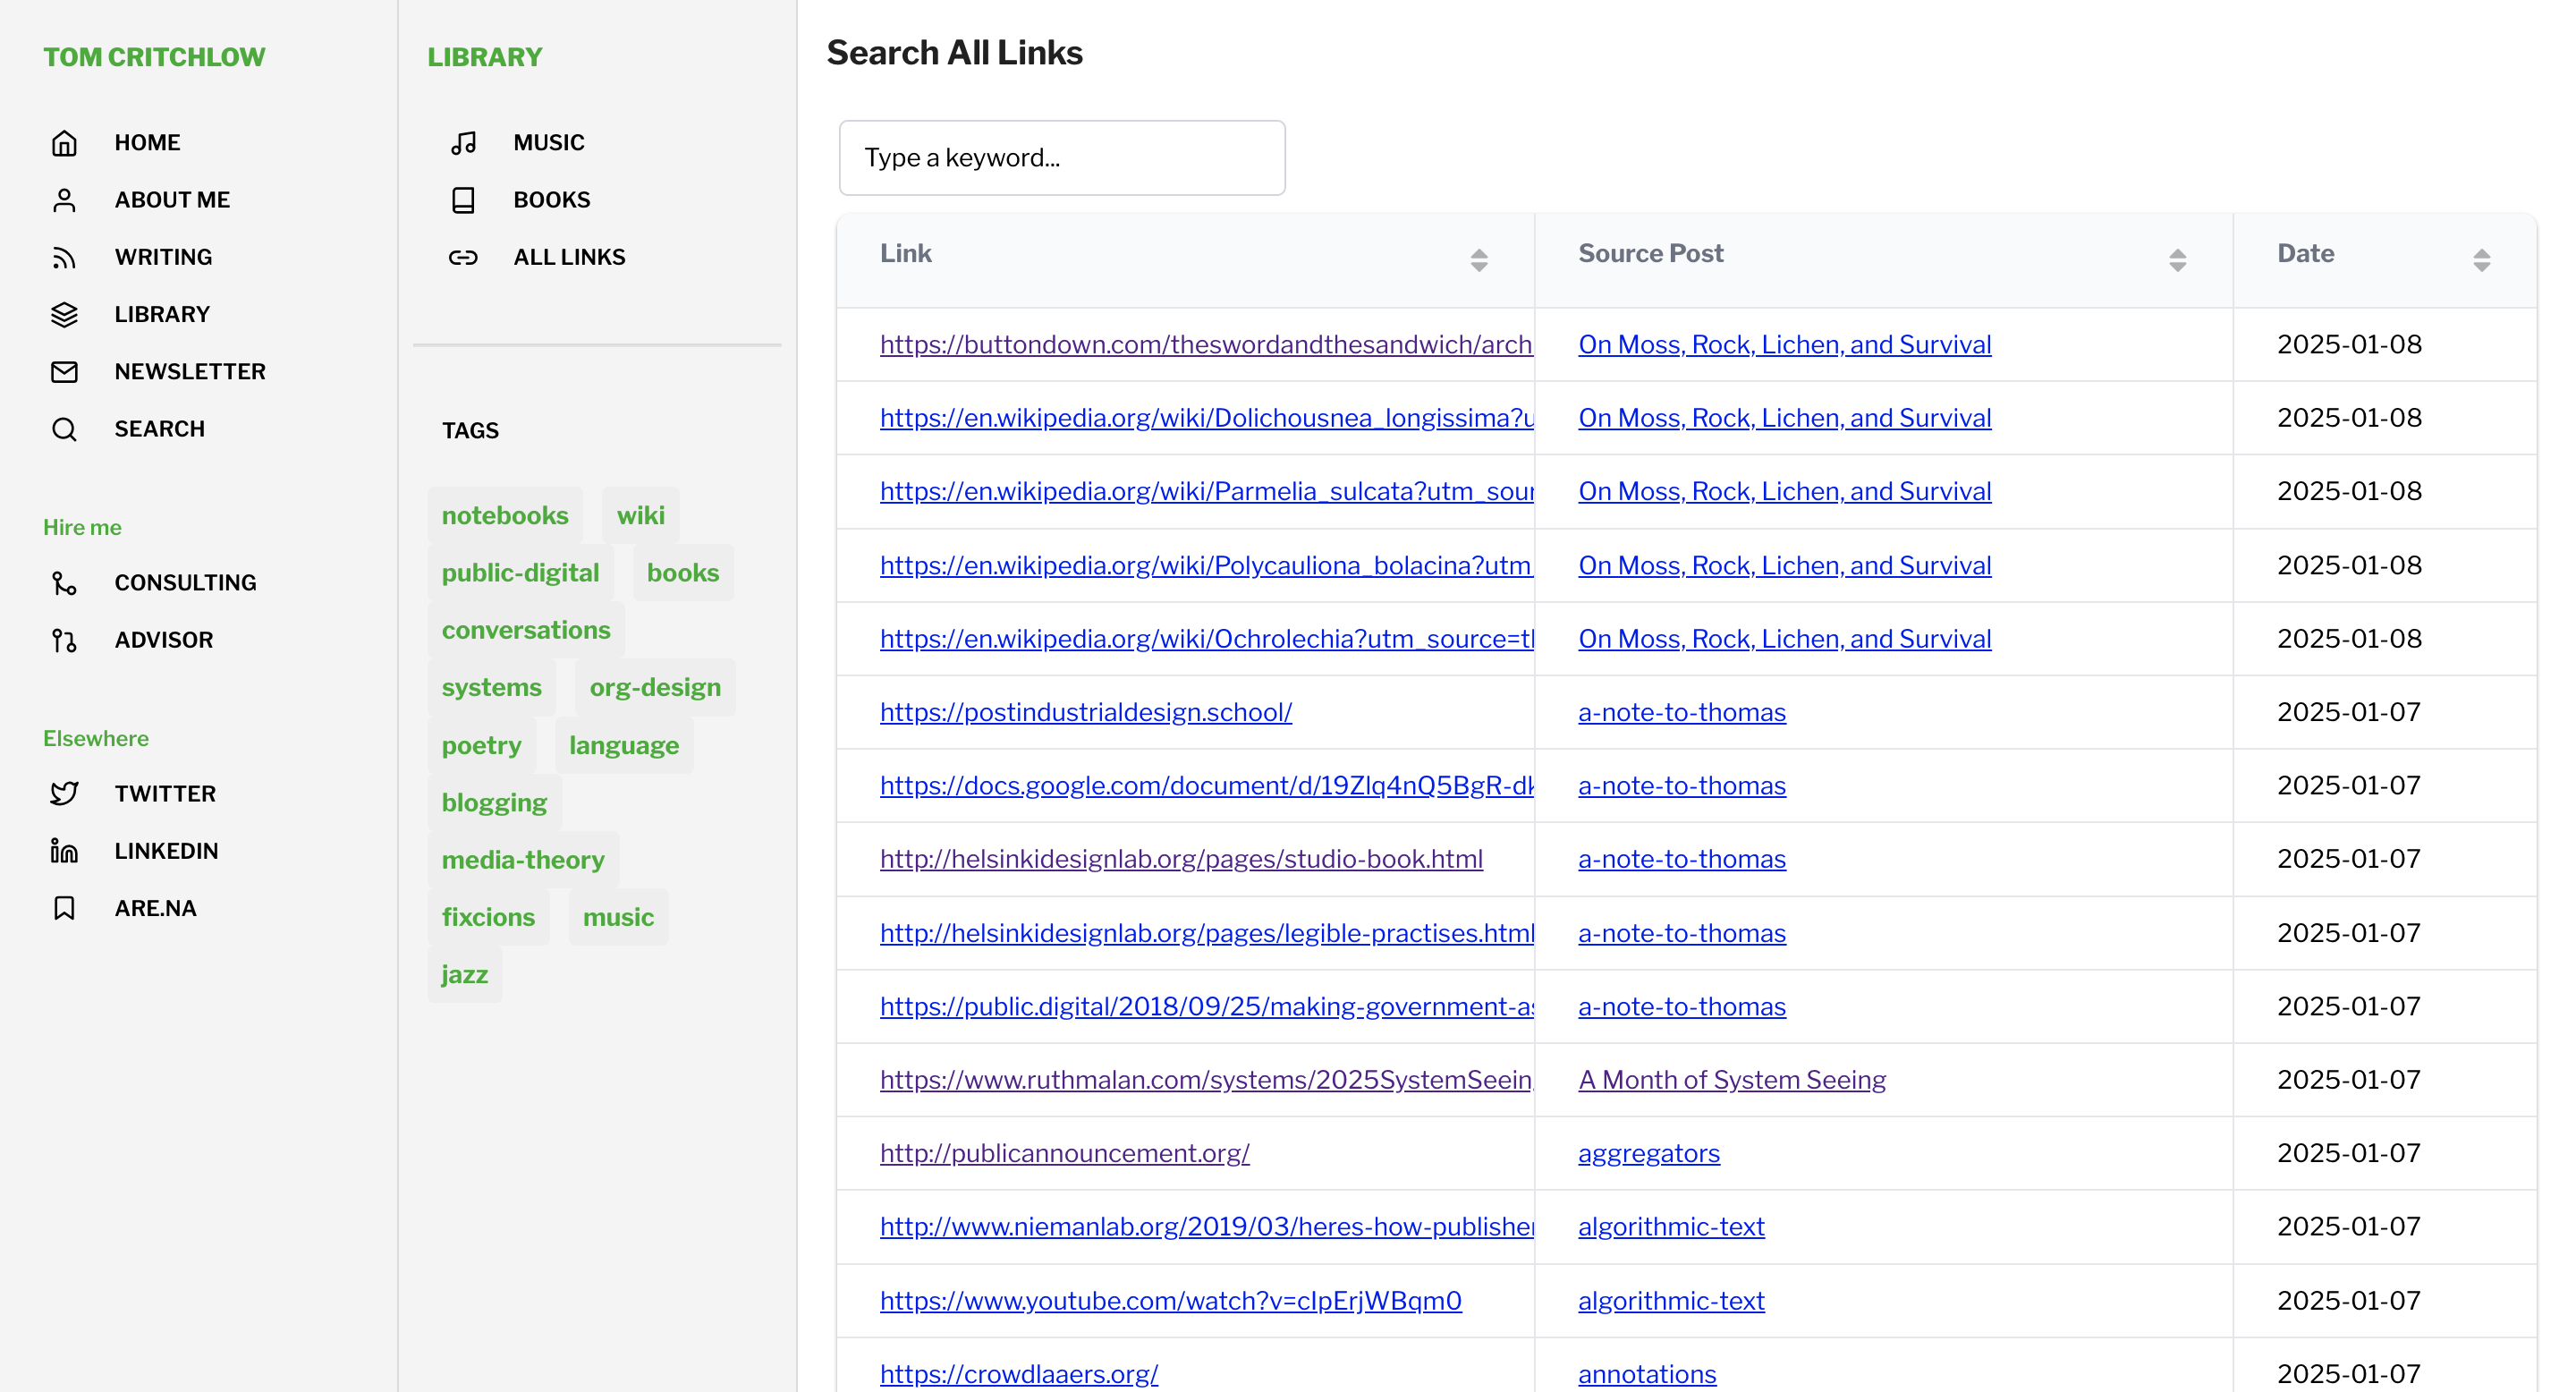2576x1392 pixels.
Task: Open Writing via RSS feed icon
Action: pyautogui.click(x=64, y=257)
